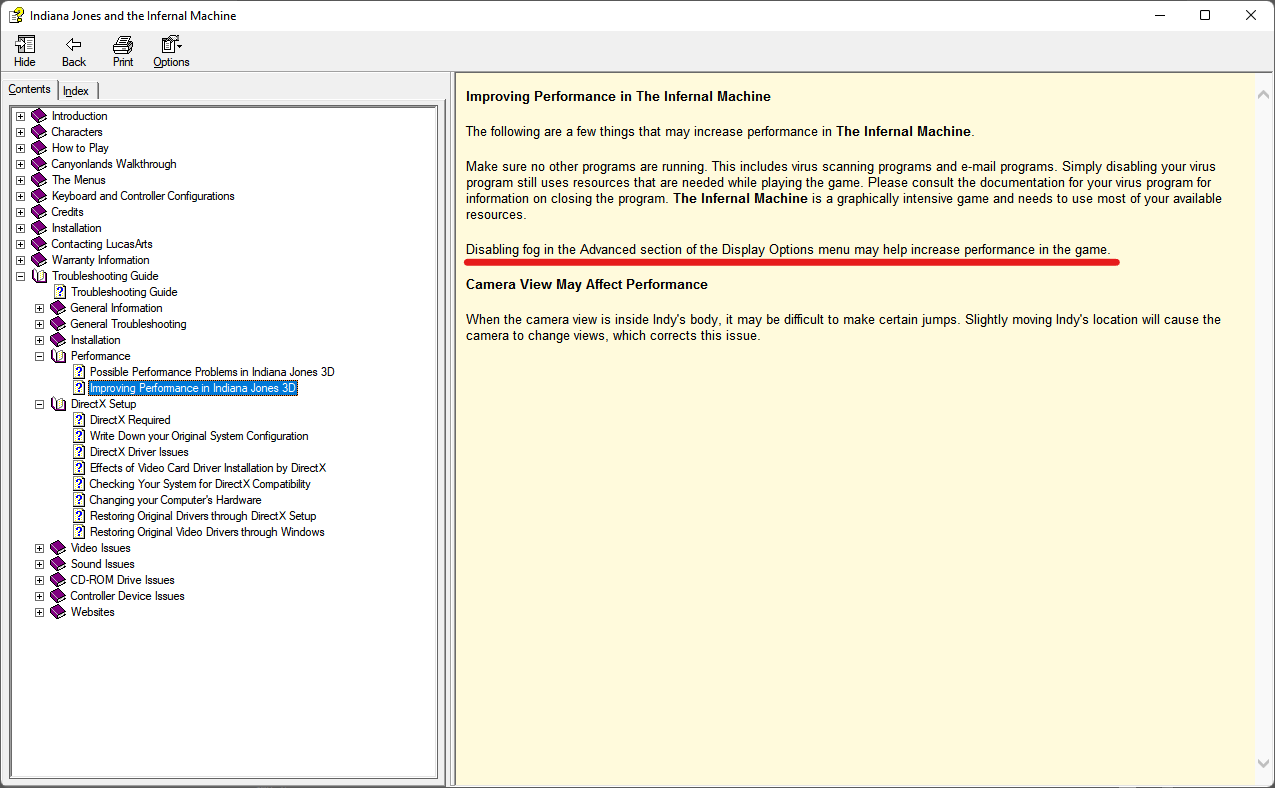Image resolution: width=1275 pixels, height=788 pixels.
Task: Click the book icon beside CD-ROM Drive Issues
Action: coord(58,580)
